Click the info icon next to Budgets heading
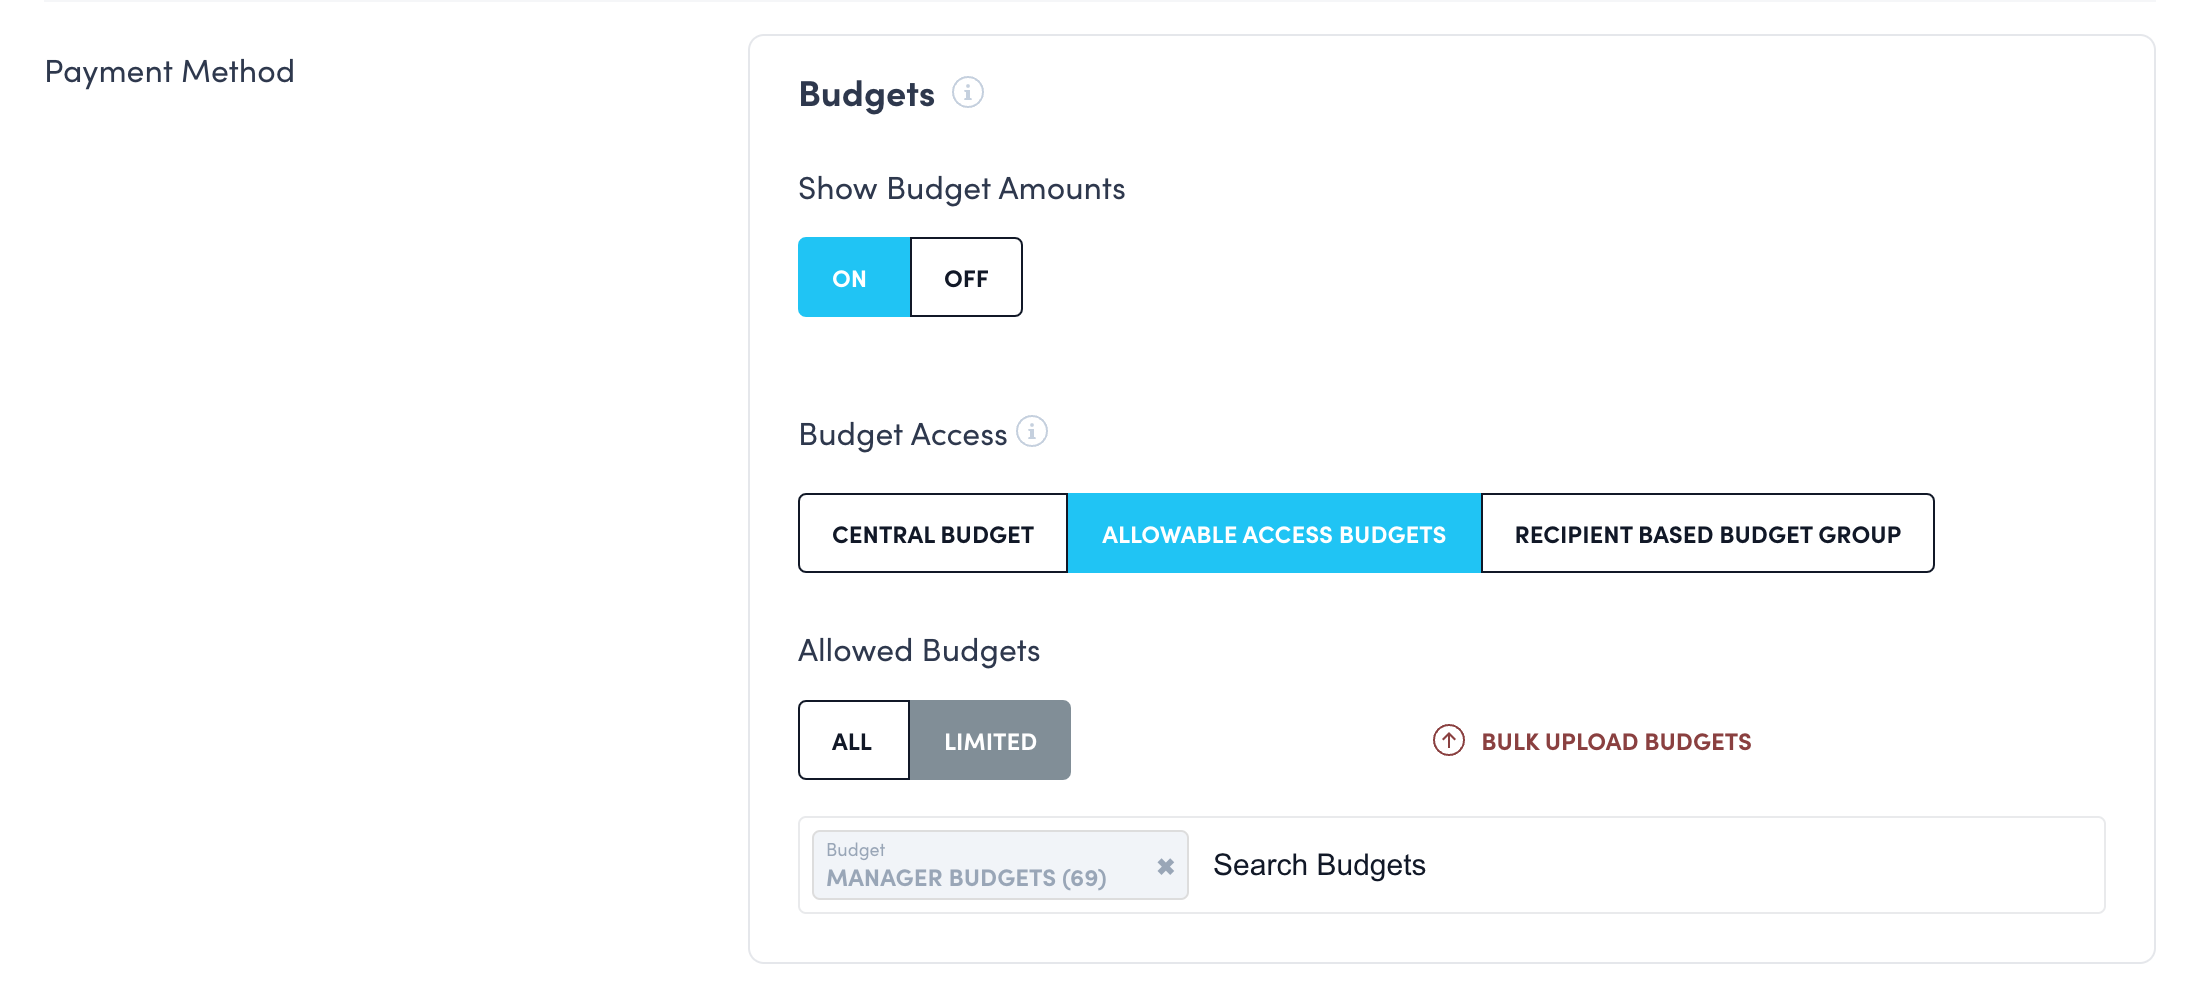The image size is (2186, 986). tap(967, 93)
